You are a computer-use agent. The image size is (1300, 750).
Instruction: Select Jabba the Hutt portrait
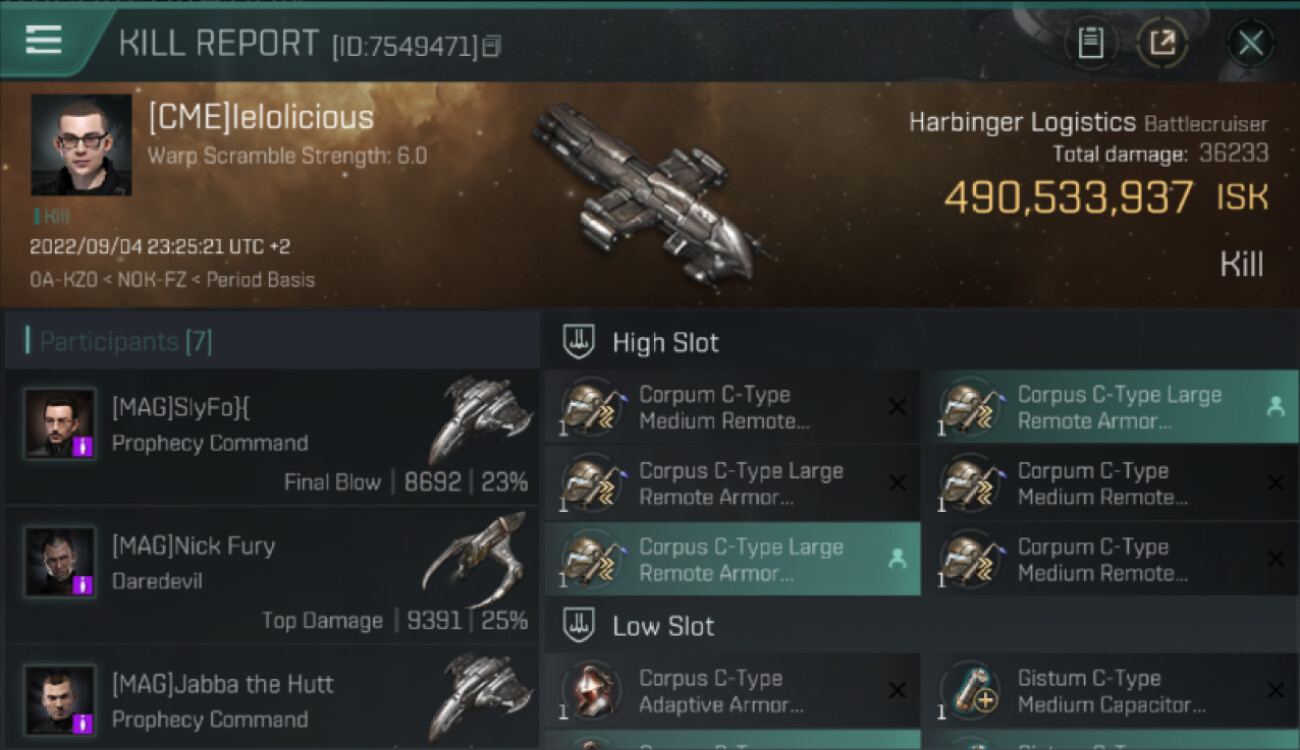click(x=60, y=700)
